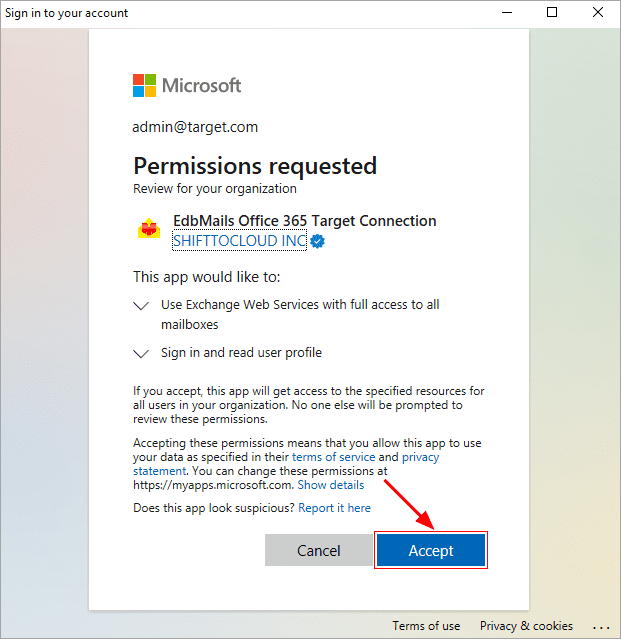The image size is (621, 639).
Task: Expand the Exchange Web Services permission chevron
Action: coord(141,306)
